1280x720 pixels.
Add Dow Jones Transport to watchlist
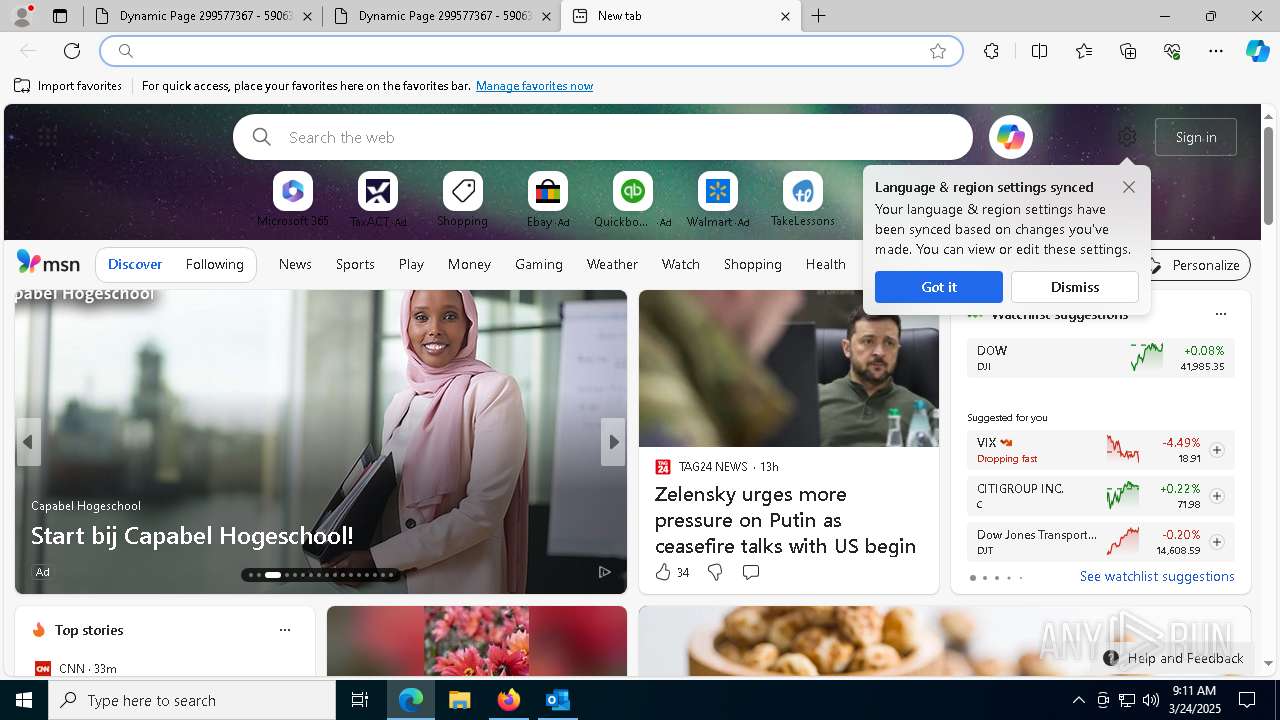click(1217, 542)
